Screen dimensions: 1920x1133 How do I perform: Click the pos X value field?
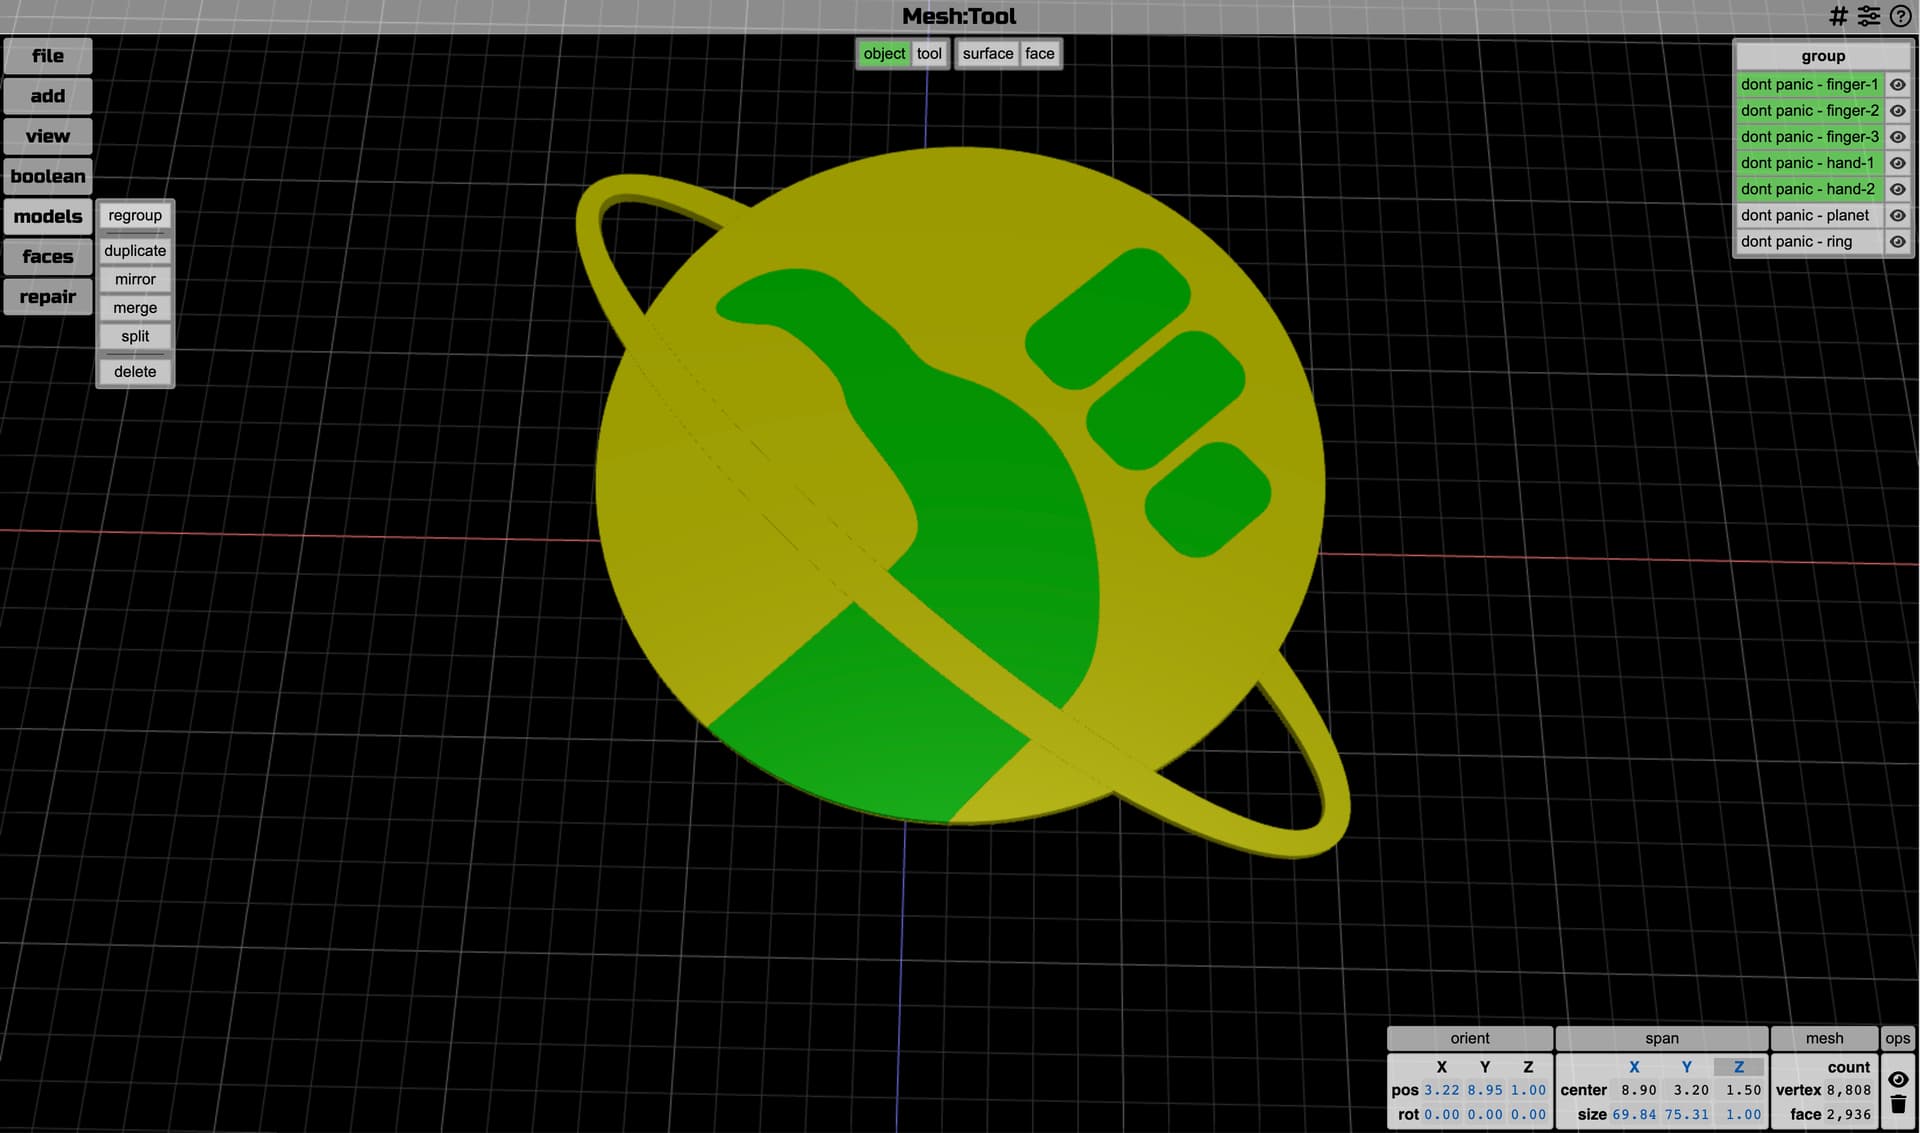[x=1441, y=1090]
